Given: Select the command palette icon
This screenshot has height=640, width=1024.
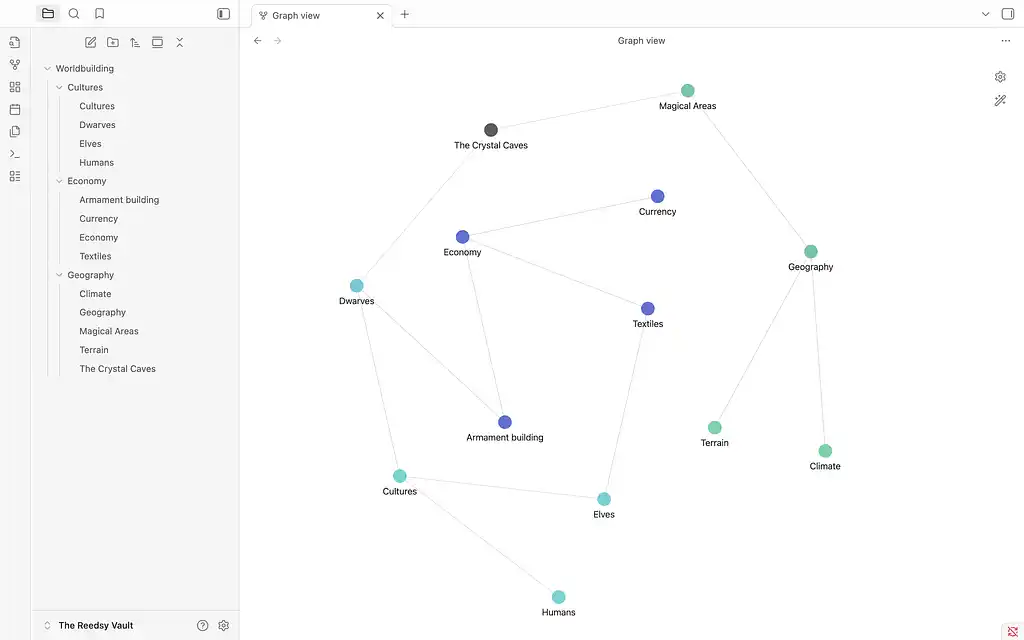Looking at the screenshot, I should tap(14, 154).
